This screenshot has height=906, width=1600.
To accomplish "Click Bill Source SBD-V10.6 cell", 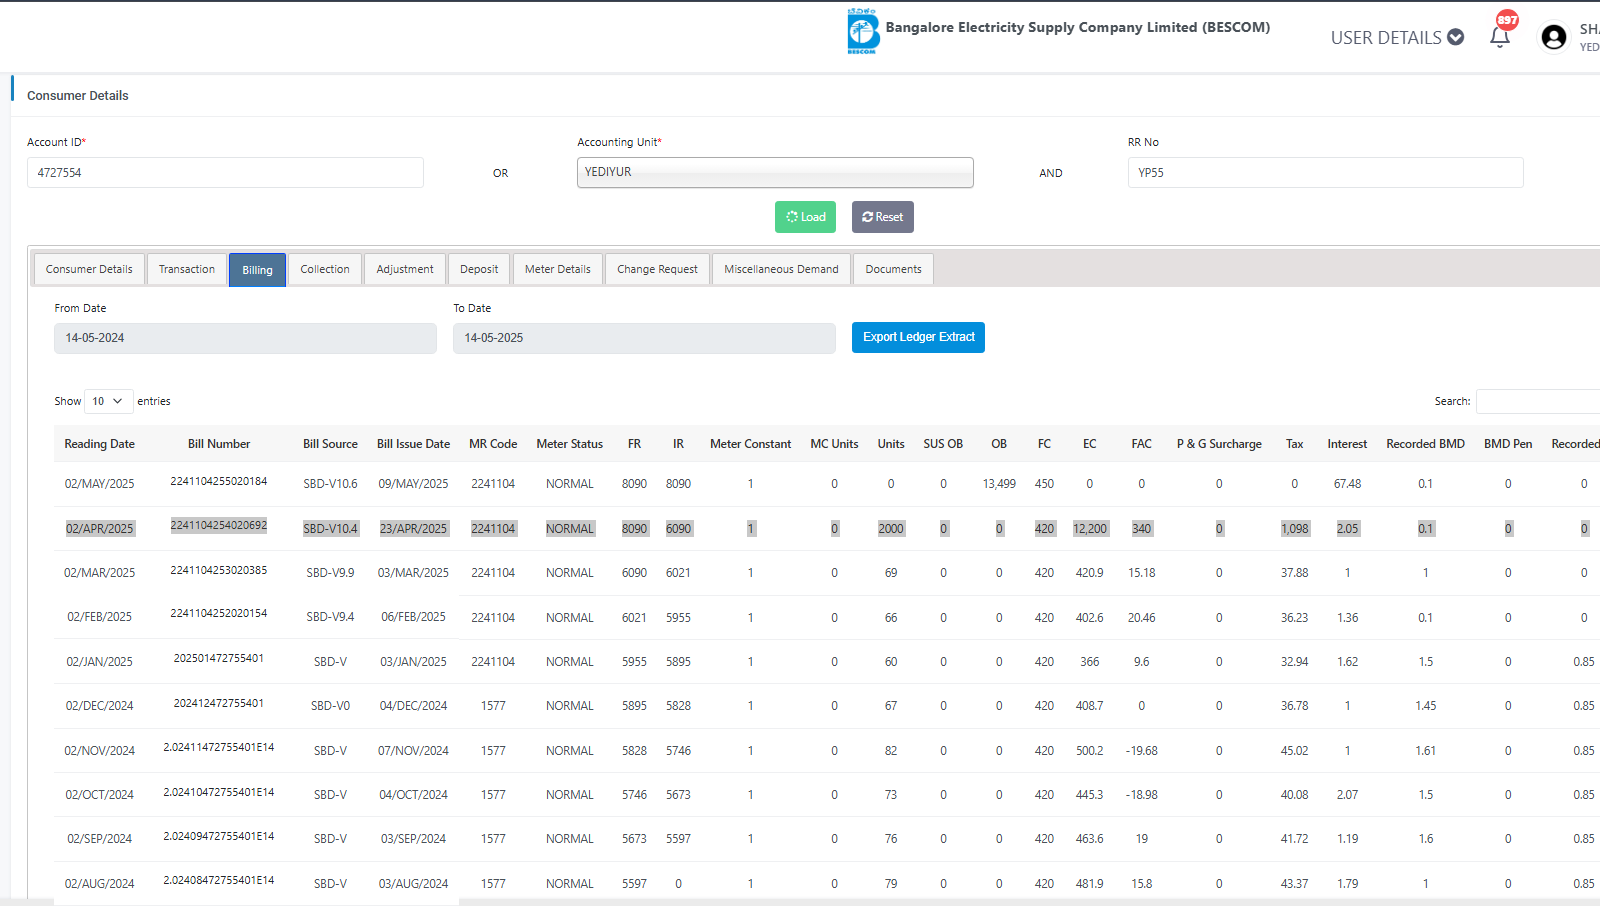I will point(330,484).
